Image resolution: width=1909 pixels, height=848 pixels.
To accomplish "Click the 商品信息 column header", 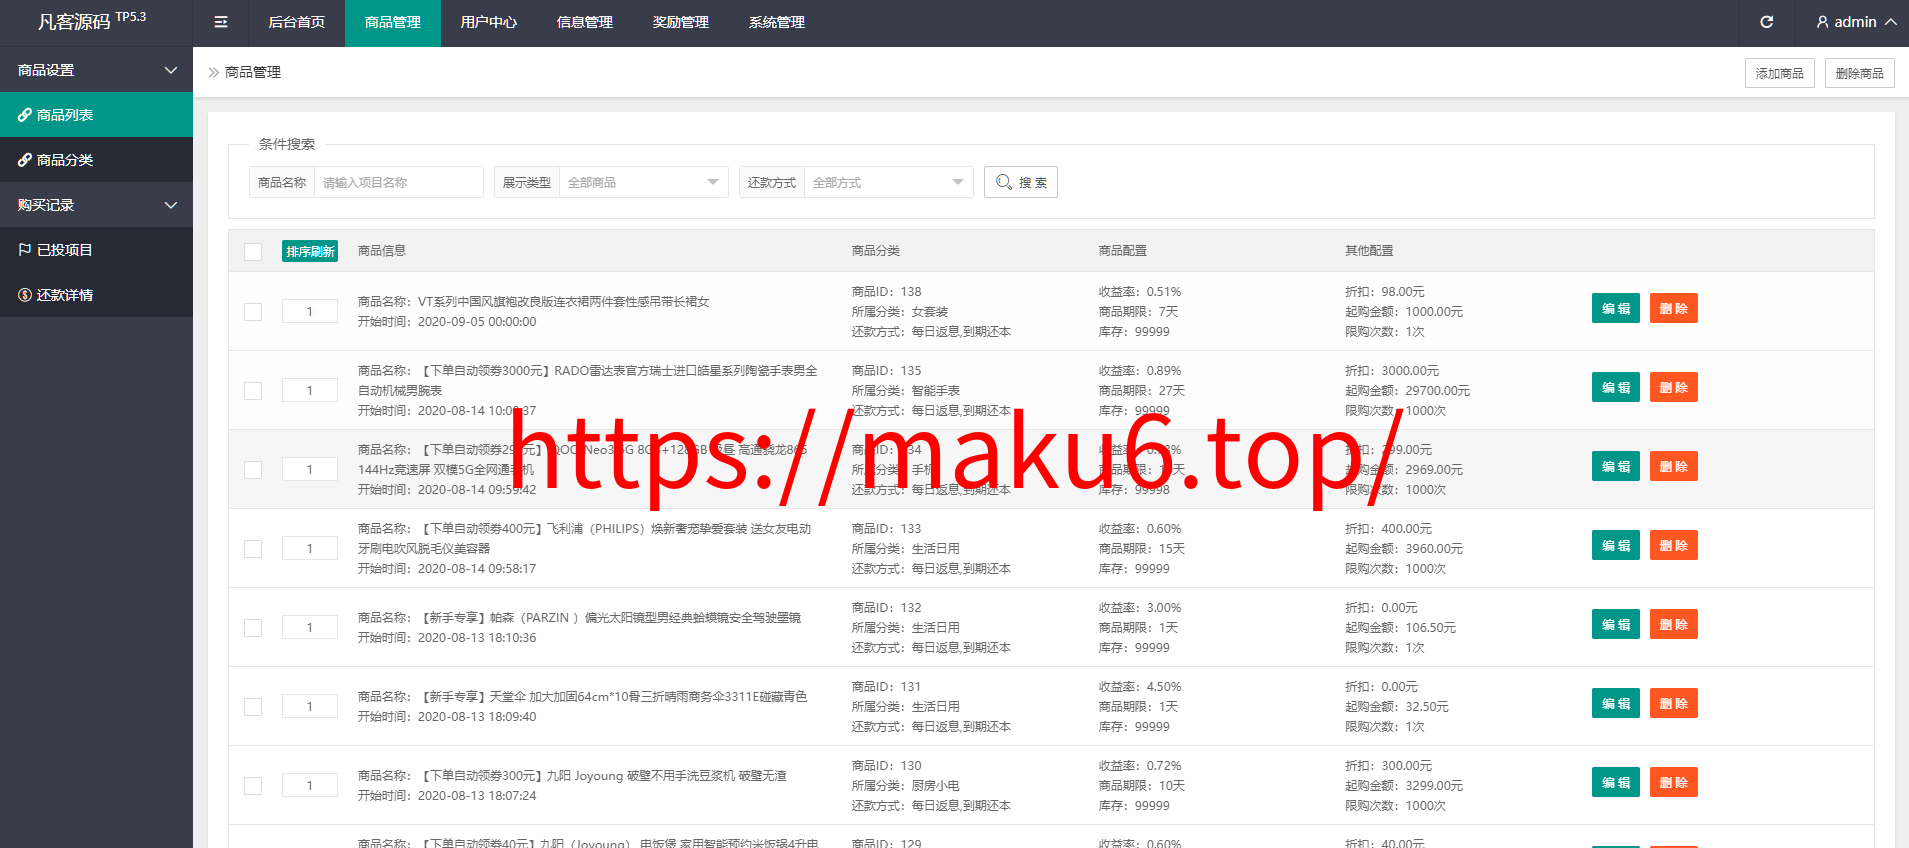I will click(x=382, y=251).
